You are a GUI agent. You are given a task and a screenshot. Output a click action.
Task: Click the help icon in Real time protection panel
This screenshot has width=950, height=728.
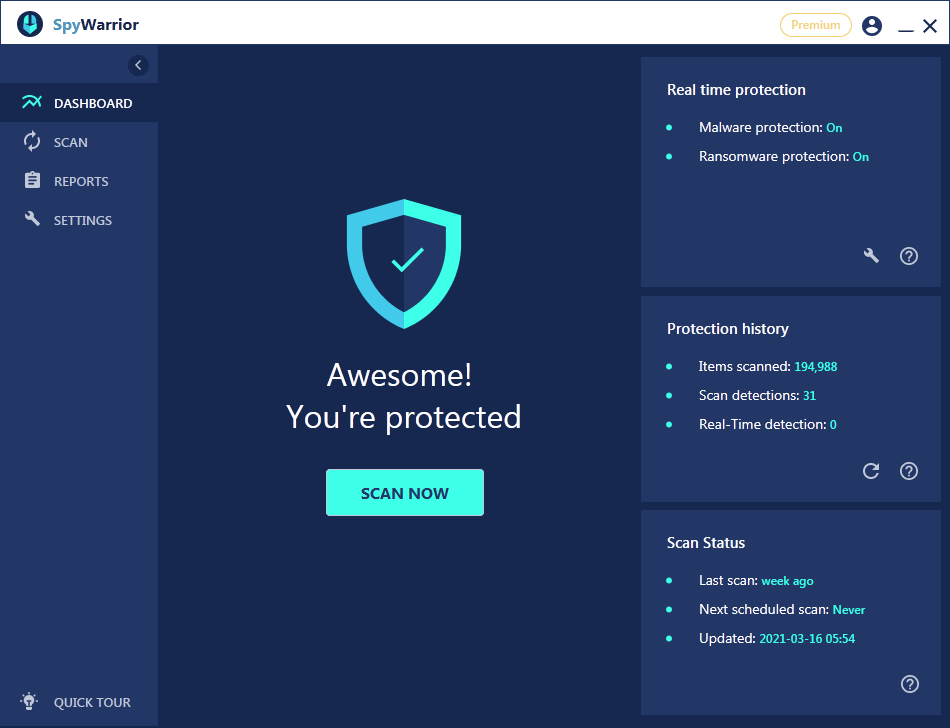pos(908,256)
